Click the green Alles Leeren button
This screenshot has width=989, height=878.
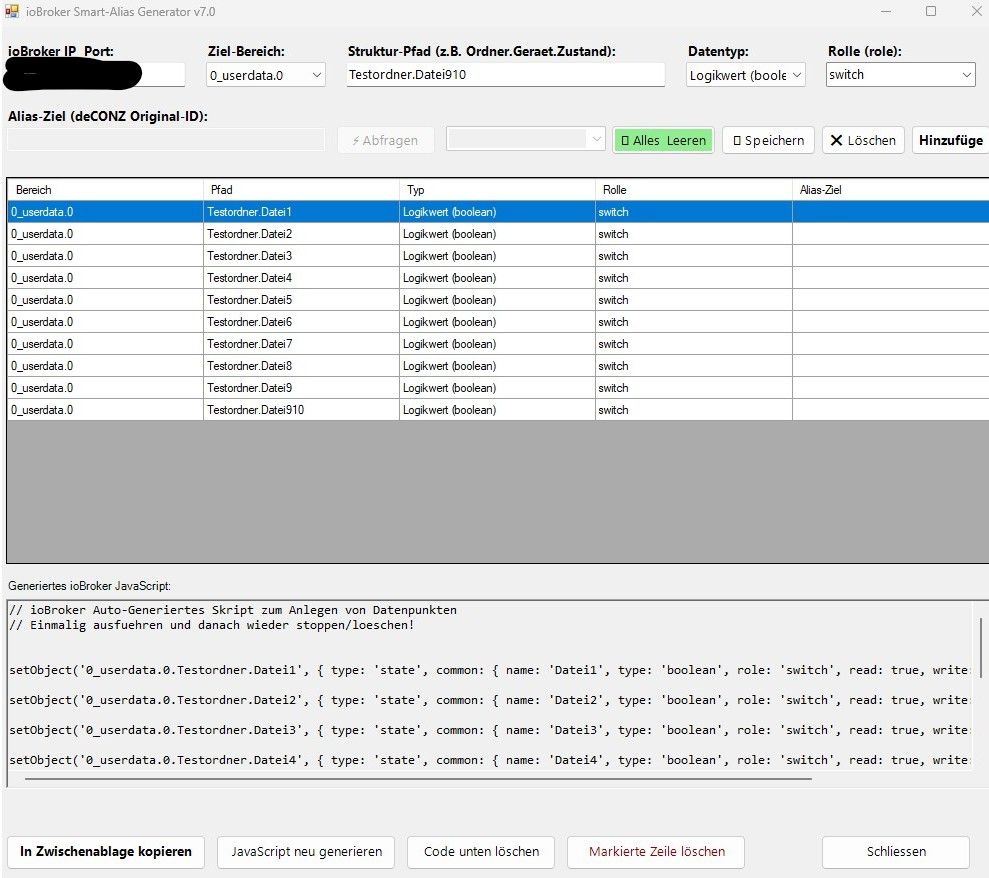[x=664, y=140]
